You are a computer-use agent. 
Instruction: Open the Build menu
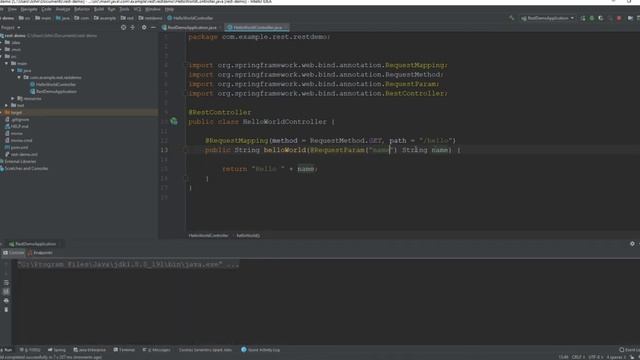coord(99,9)
